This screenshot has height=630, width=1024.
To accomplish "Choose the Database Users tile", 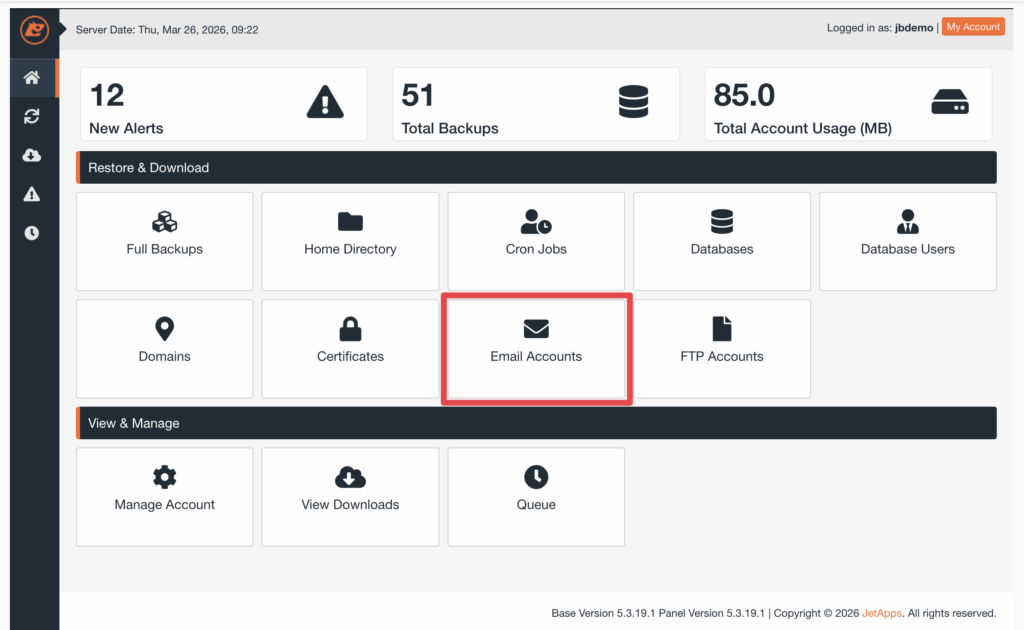I will 907,241.
